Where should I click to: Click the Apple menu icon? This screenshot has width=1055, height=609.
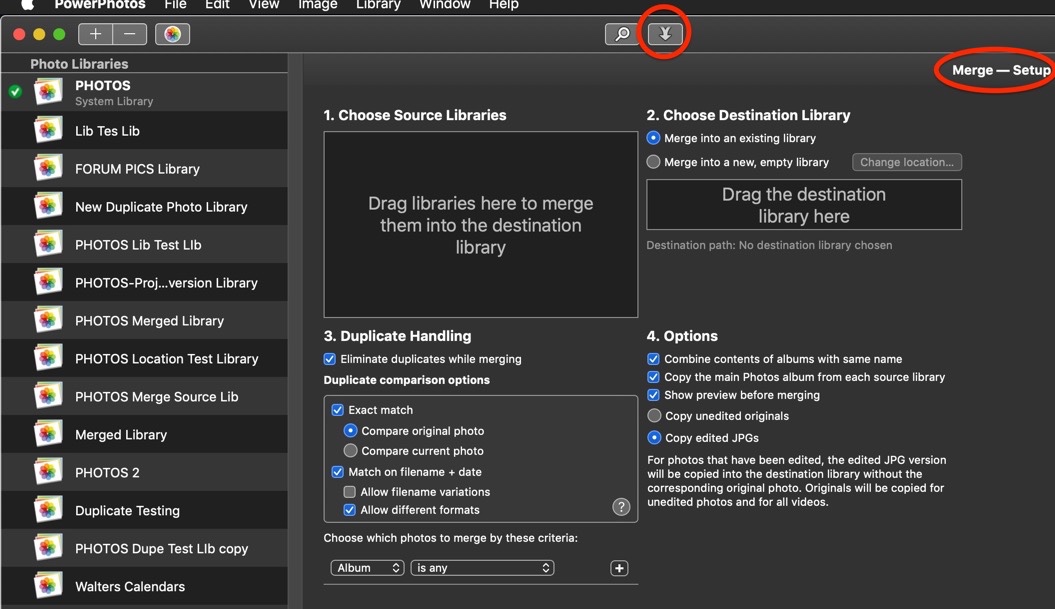28,5
